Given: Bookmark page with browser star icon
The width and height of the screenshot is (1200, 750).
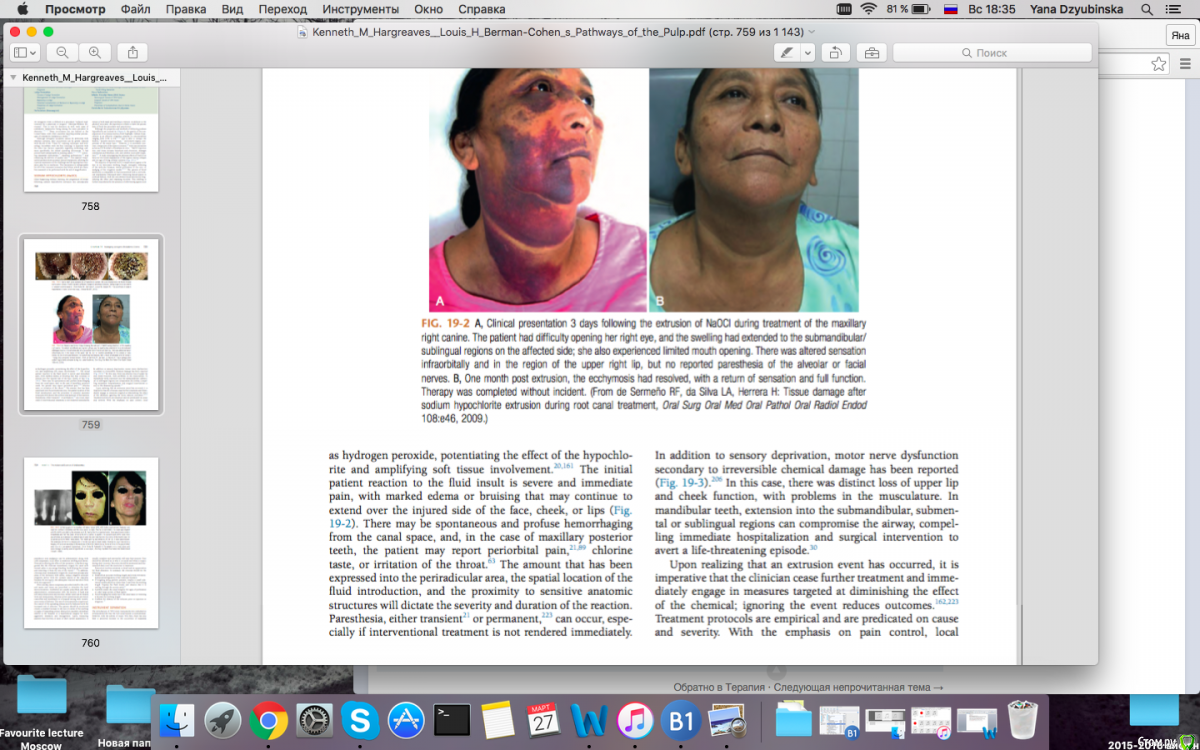Looking at the screenshot, I should tap(1158, 64).
